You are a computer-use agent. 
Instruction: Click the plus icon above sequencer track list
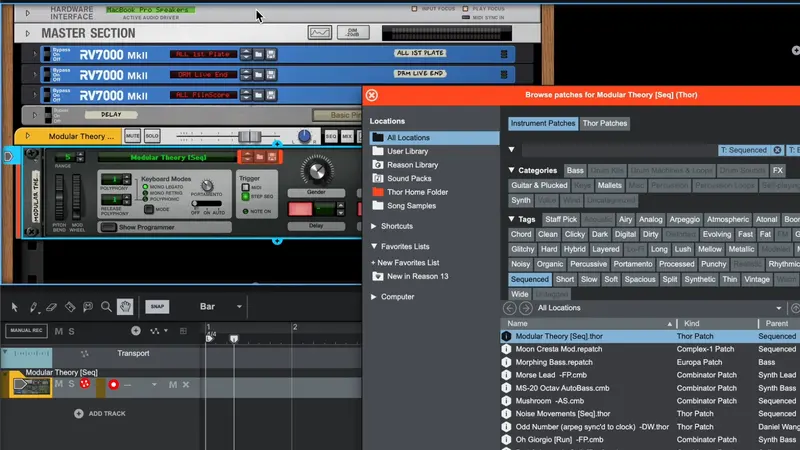[136, 331]
